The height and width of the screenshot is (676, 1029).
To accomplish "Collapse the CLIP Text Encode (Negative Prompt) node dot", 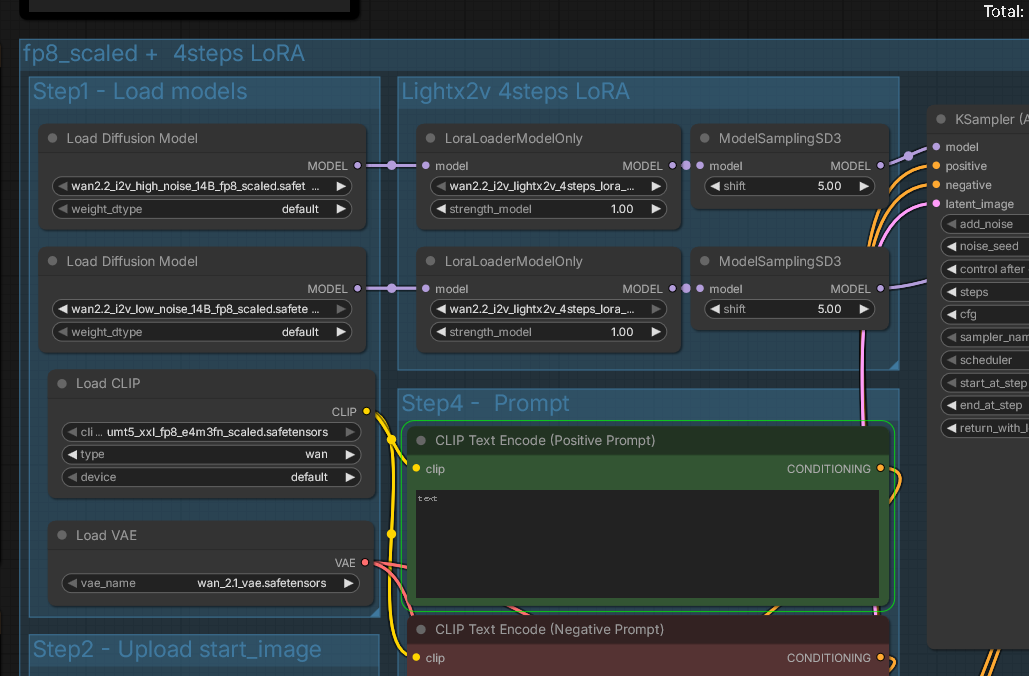I will (x=421, y=629).
